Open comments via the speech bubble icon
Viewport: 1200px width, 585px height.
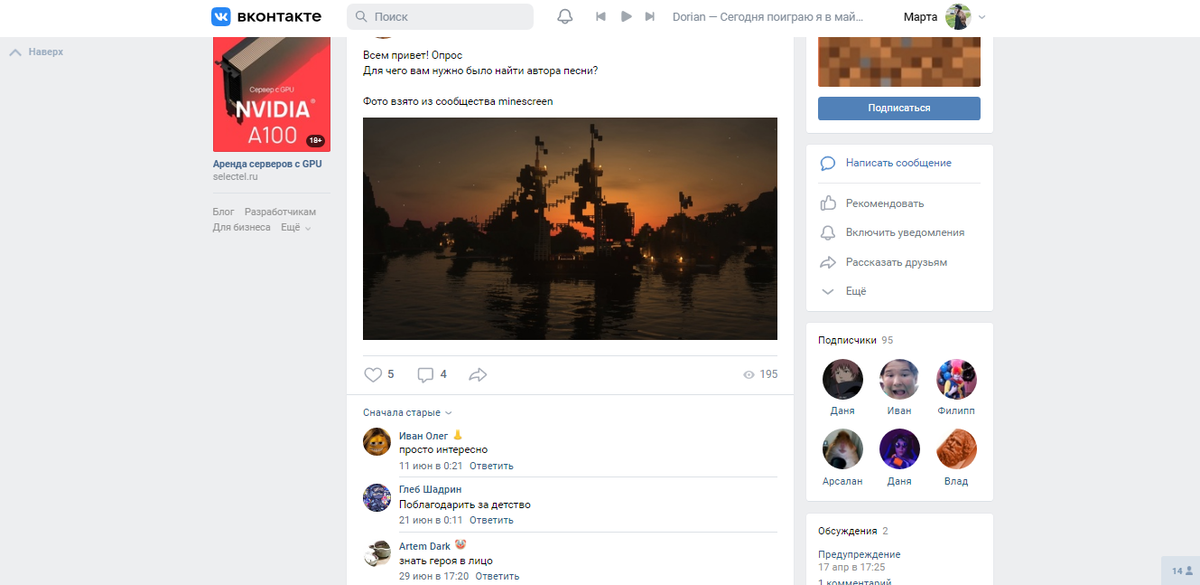[x=425, y=375]
